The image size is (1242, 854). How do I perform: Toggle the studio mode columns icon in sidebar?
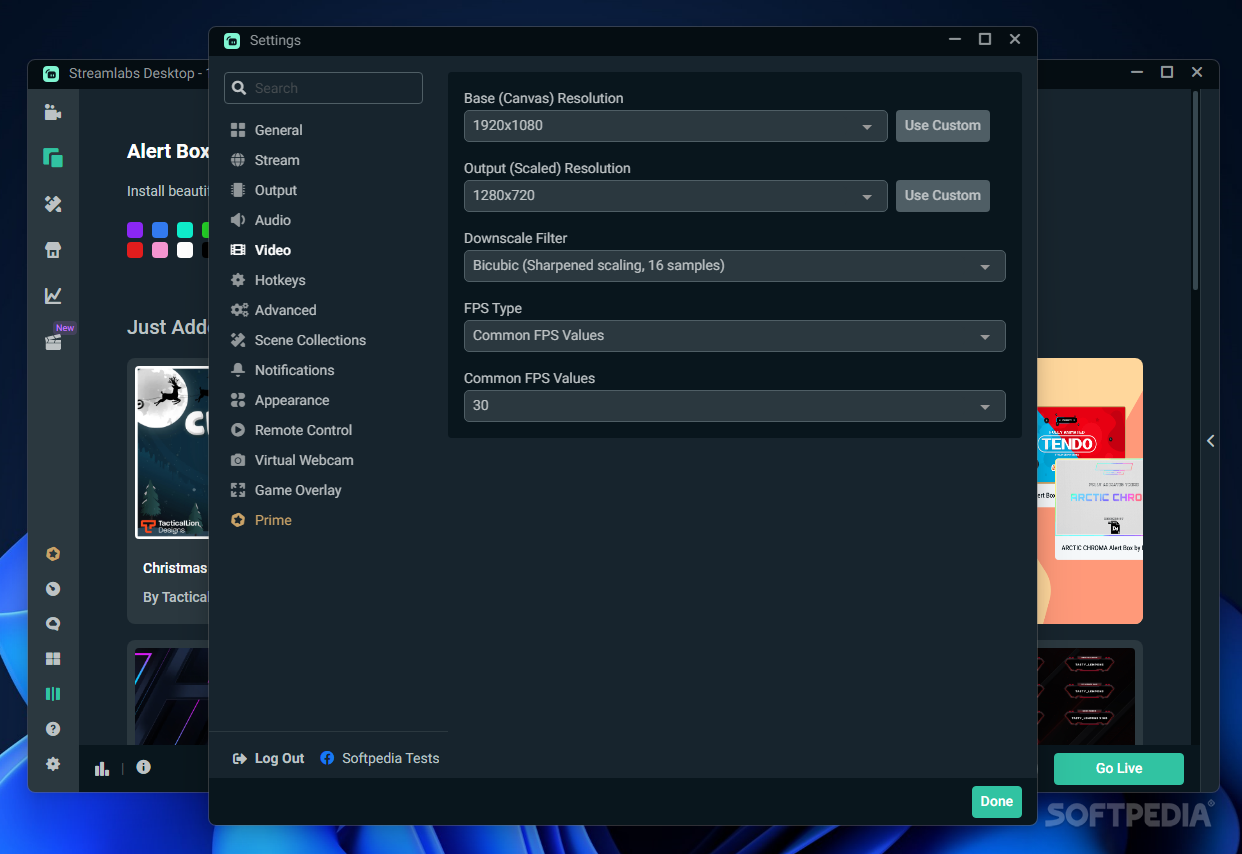point(53,694)
